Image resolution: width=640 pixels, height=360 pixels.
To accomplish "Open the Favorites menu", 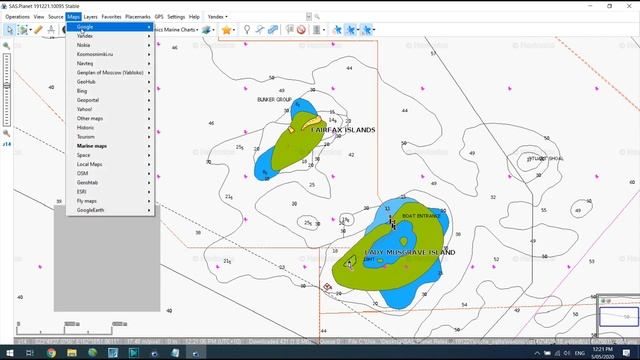I will click(x=111, y=17).
